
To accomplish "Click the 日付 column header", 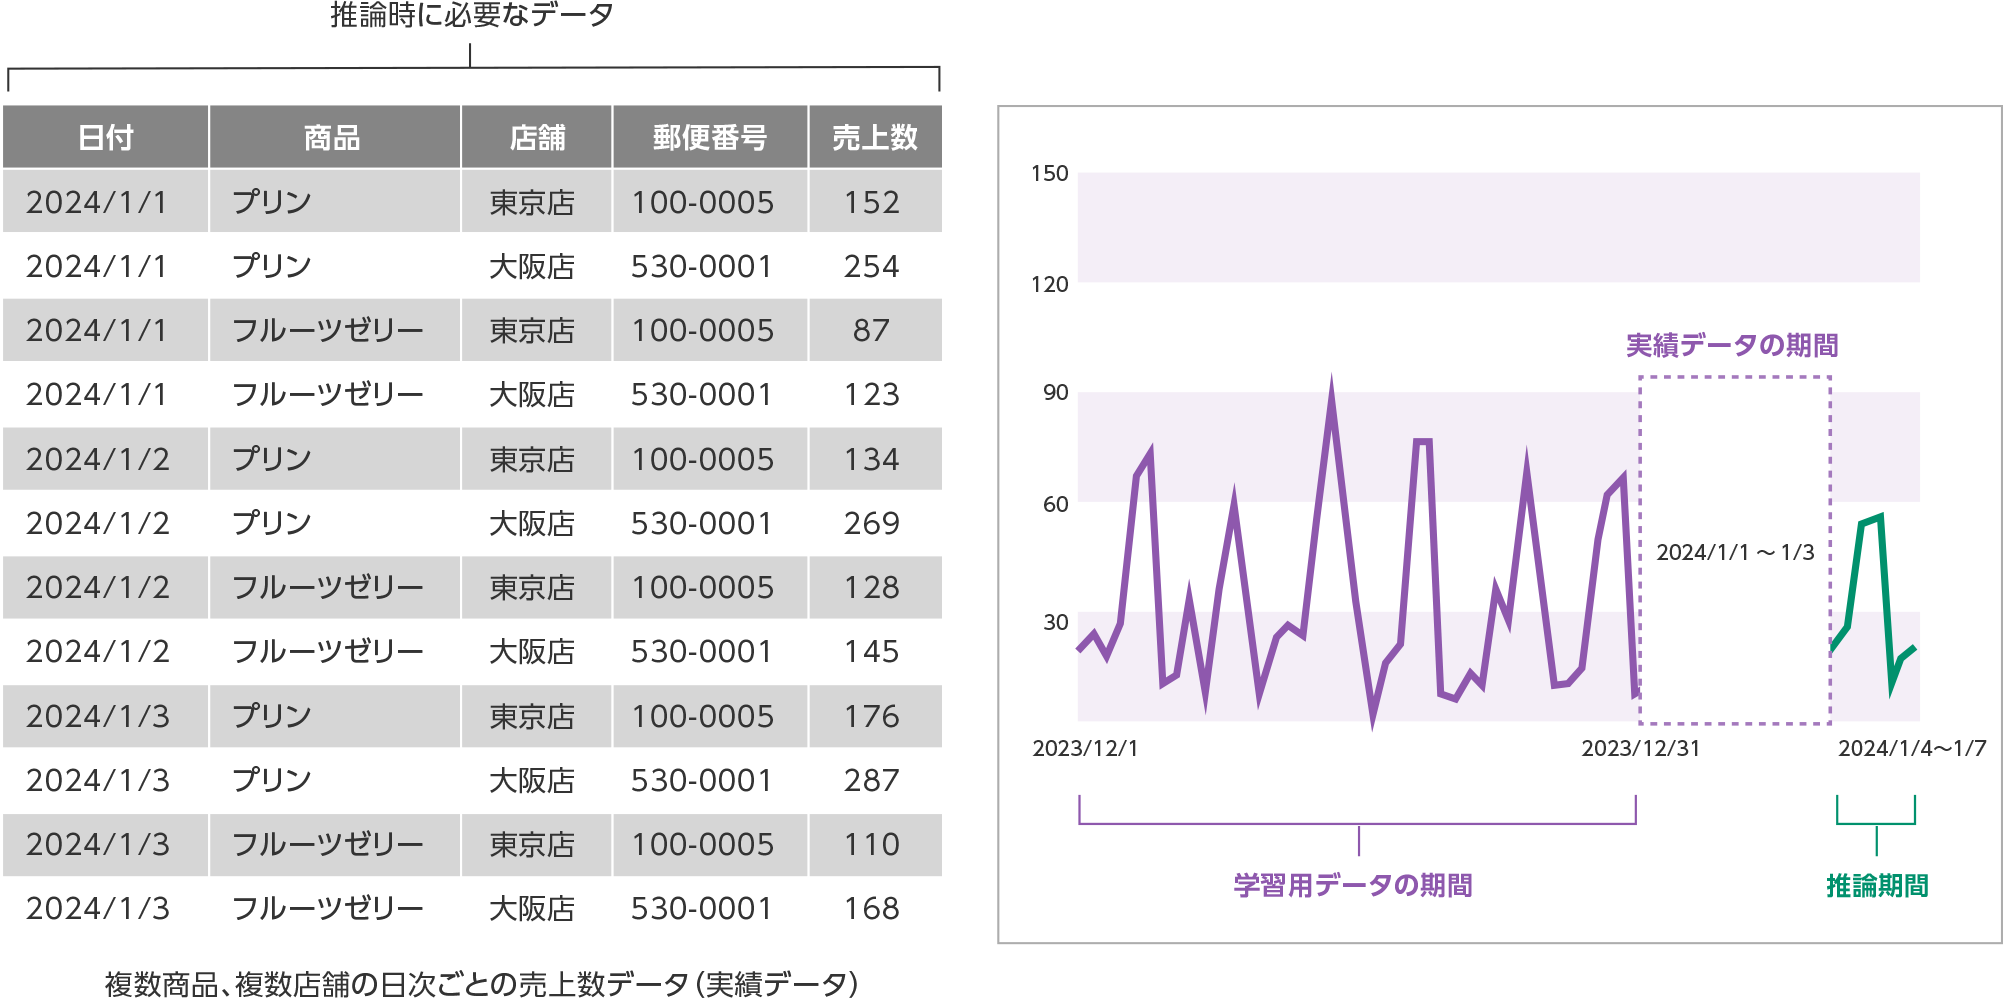I will click(106, 137).
